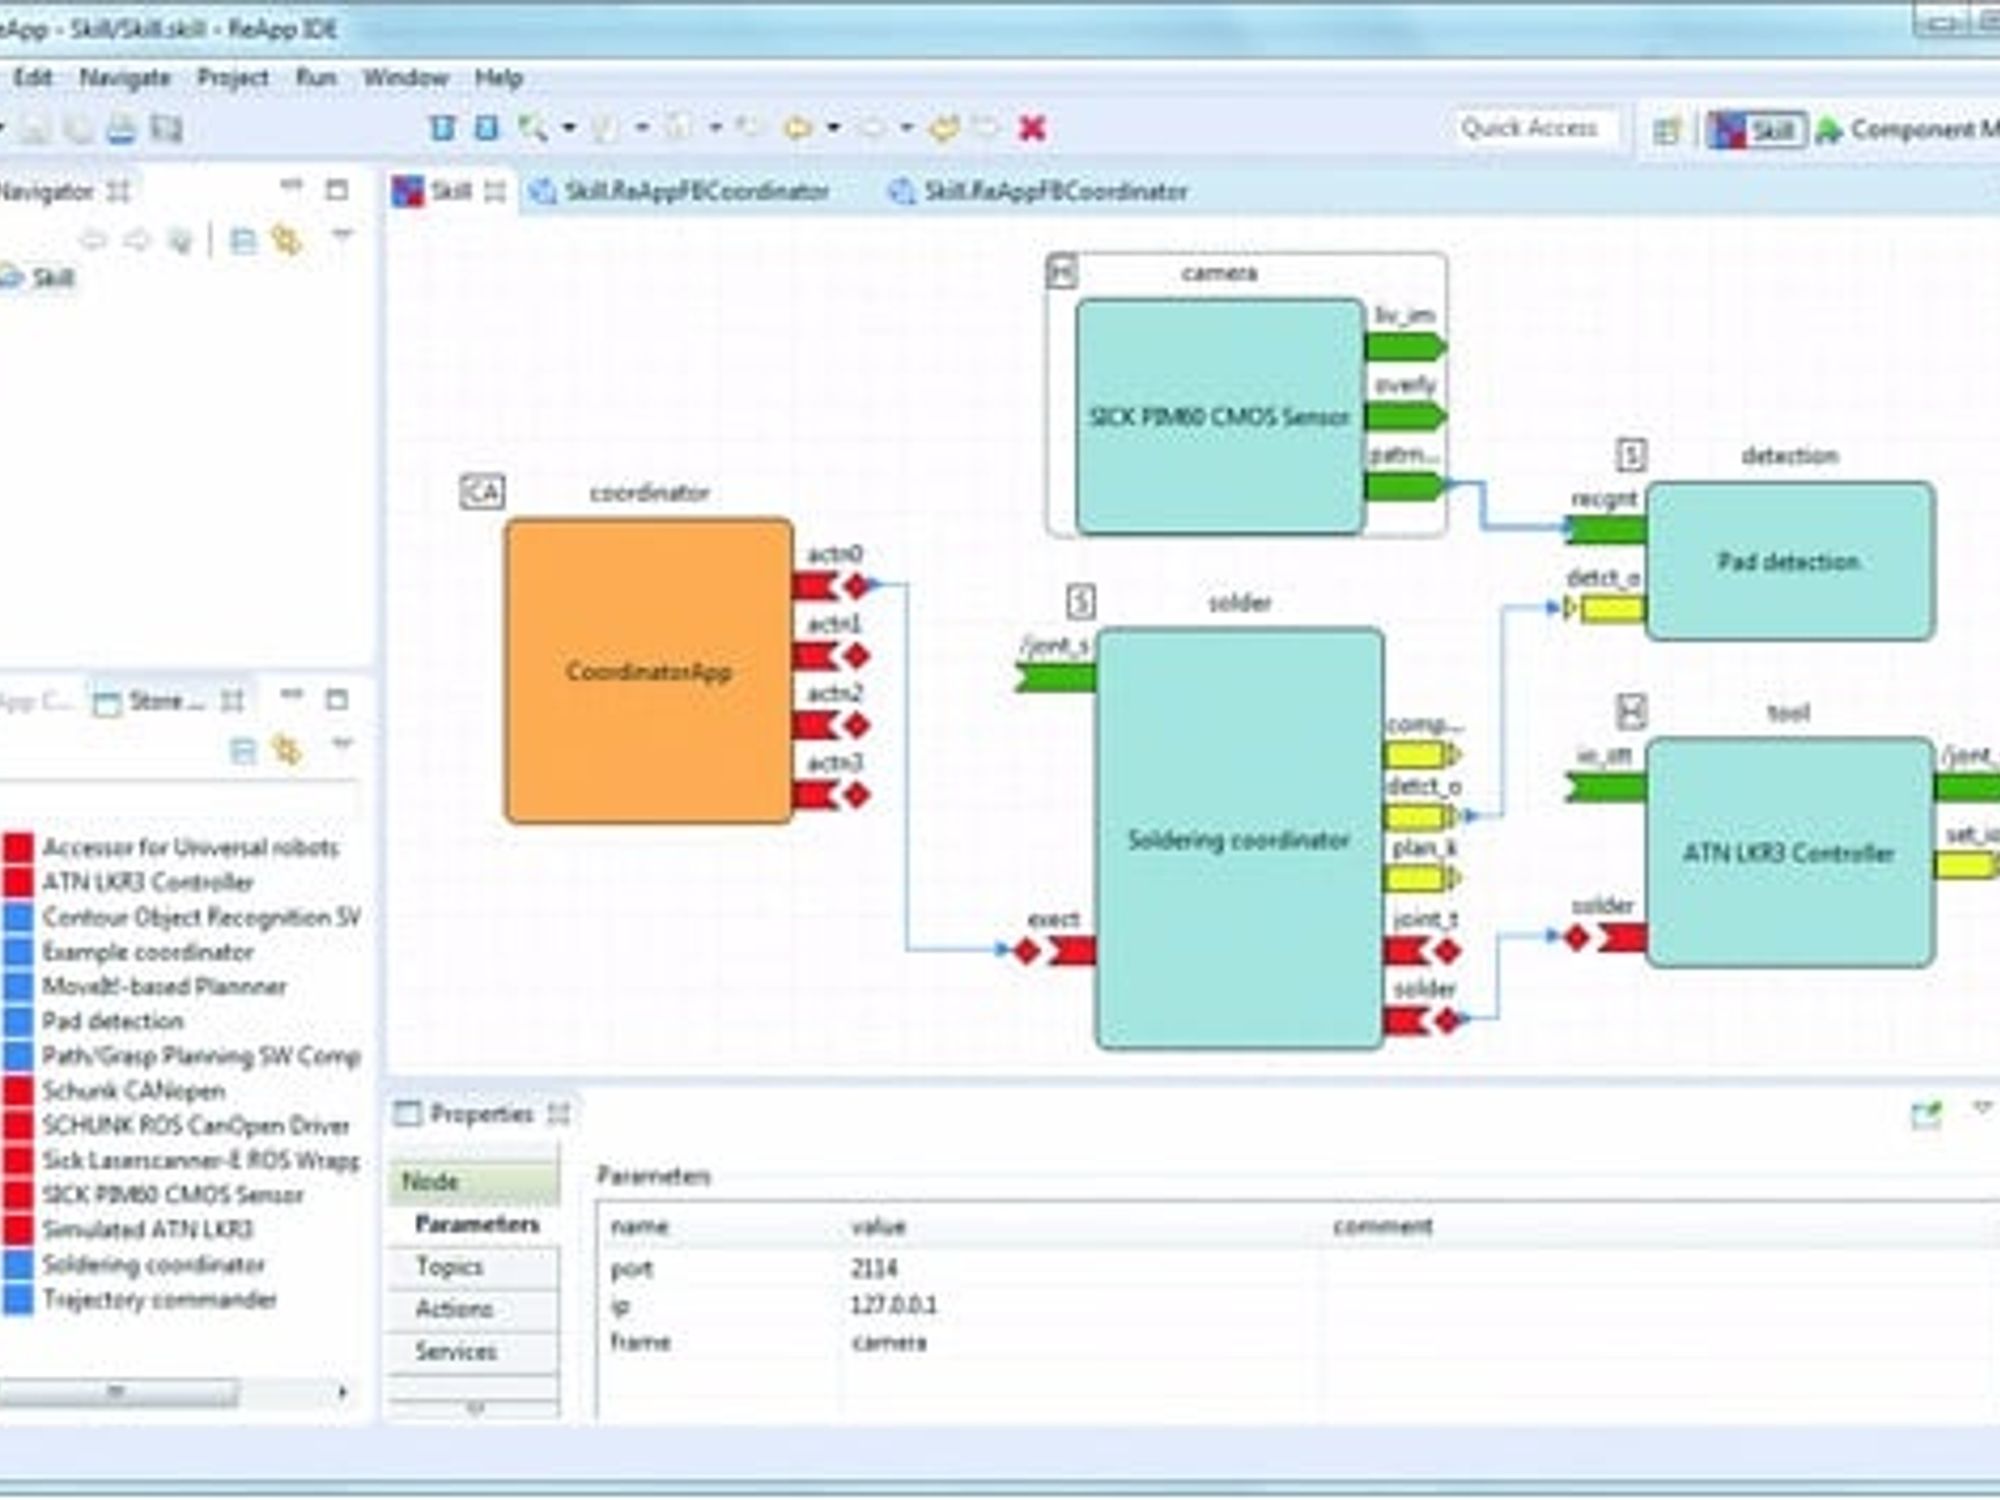
Task: Open the Run menu
Action: pos(316,77)
